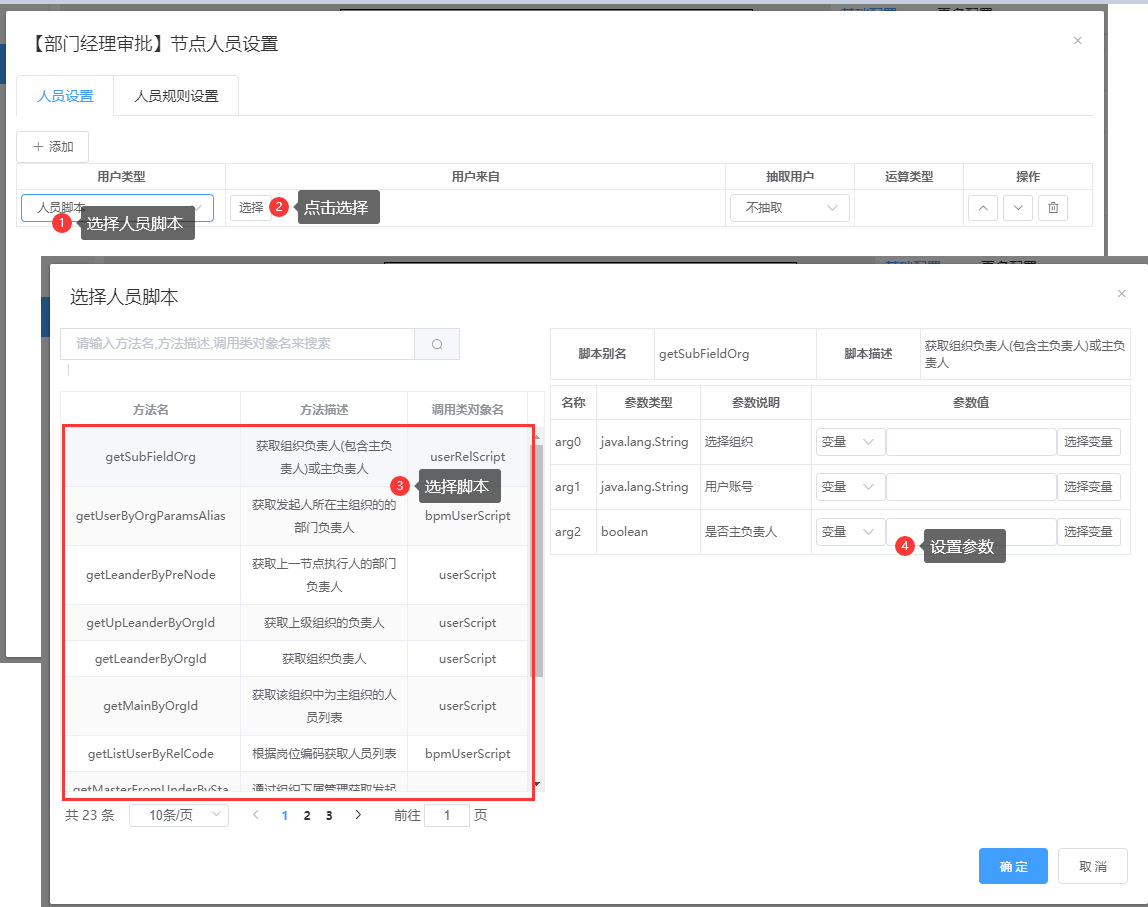Image resolution: width=1148 pixels, height=907 pixels.
Task: Click the search magnifier icon button
Action: point(437,344)
